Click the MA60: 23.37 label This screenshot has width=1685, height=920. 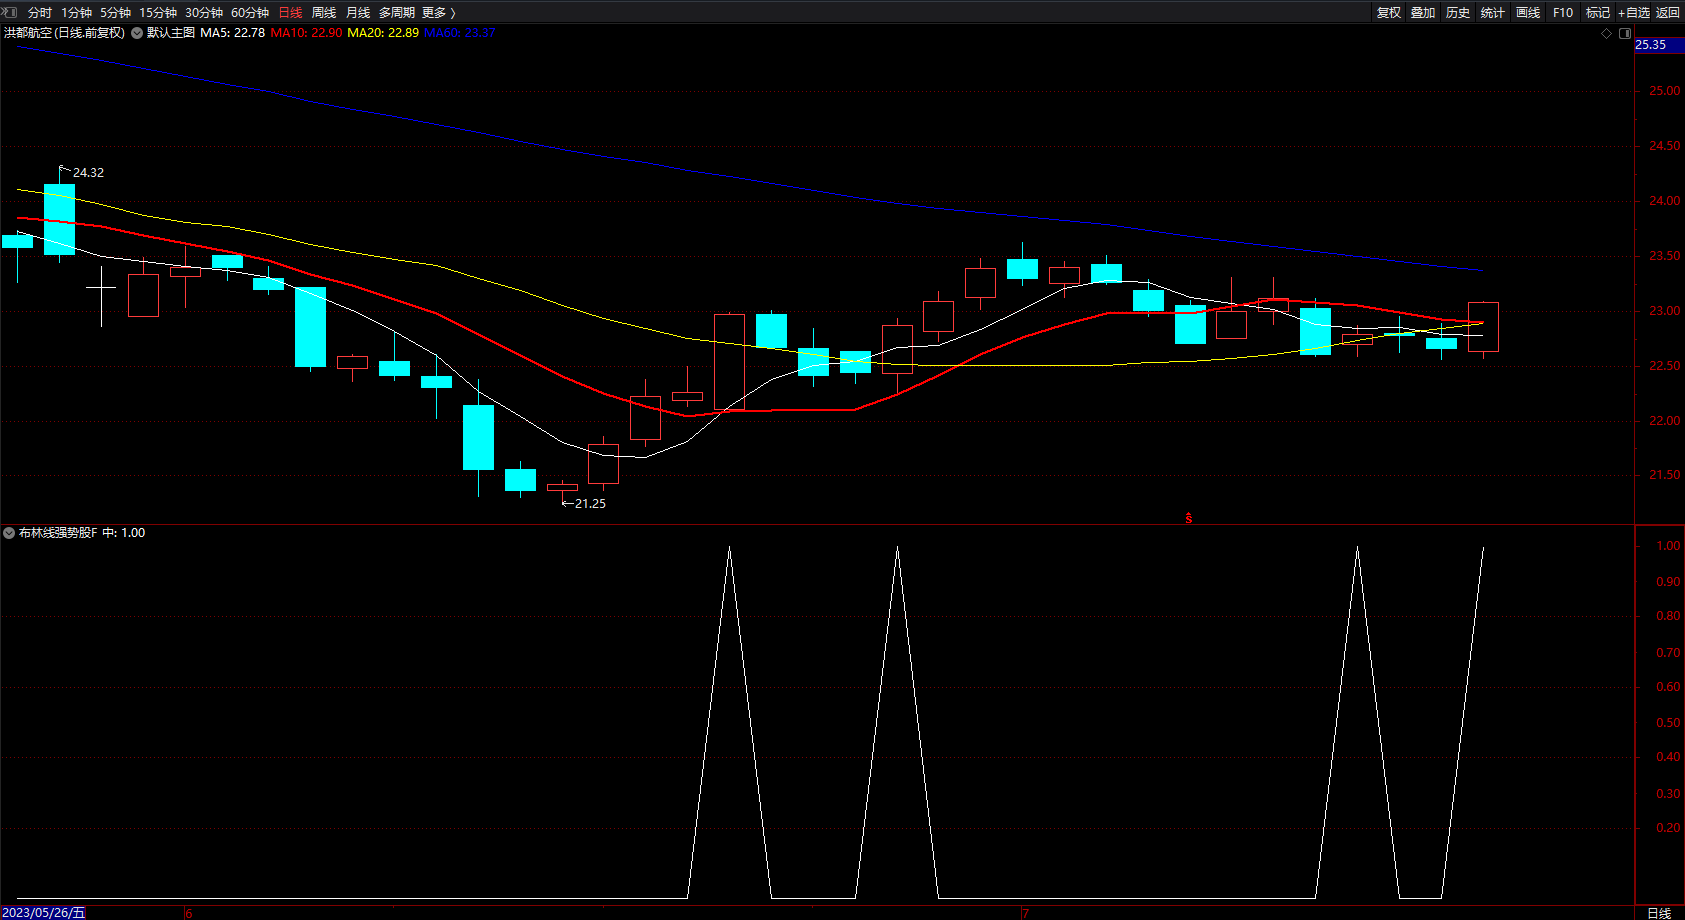[460, 33]
